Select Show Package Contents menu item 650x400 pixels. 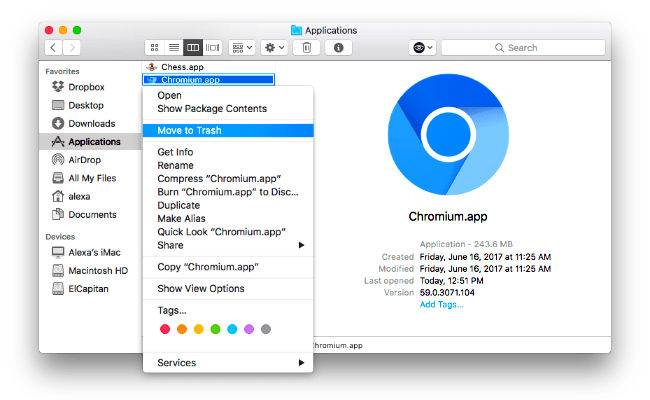[211, 108]
